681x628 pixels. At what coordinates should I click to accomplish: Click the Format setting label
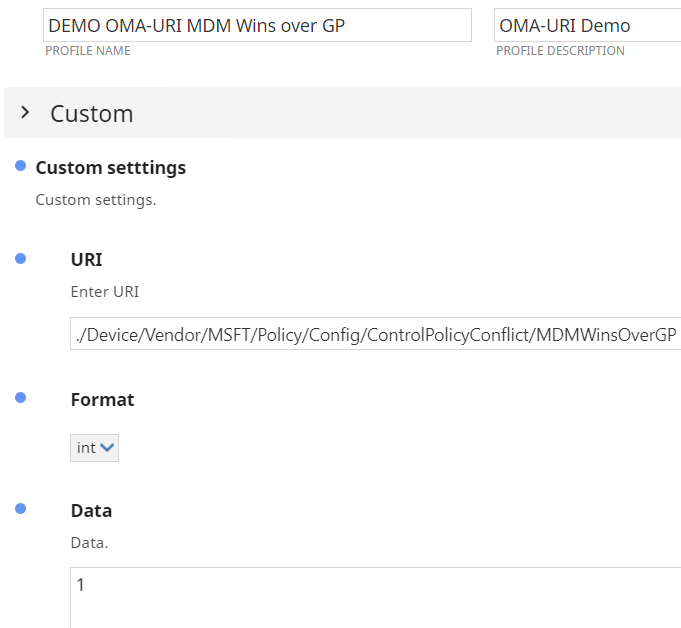[x=102, y=400]
